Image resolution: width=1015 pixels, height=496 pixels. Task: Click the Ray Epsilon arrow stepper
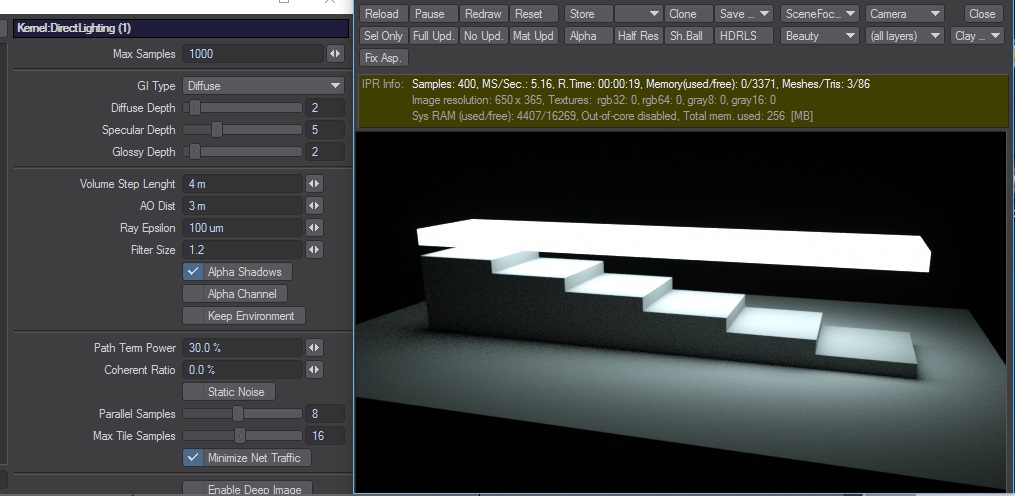click(314, 228)
